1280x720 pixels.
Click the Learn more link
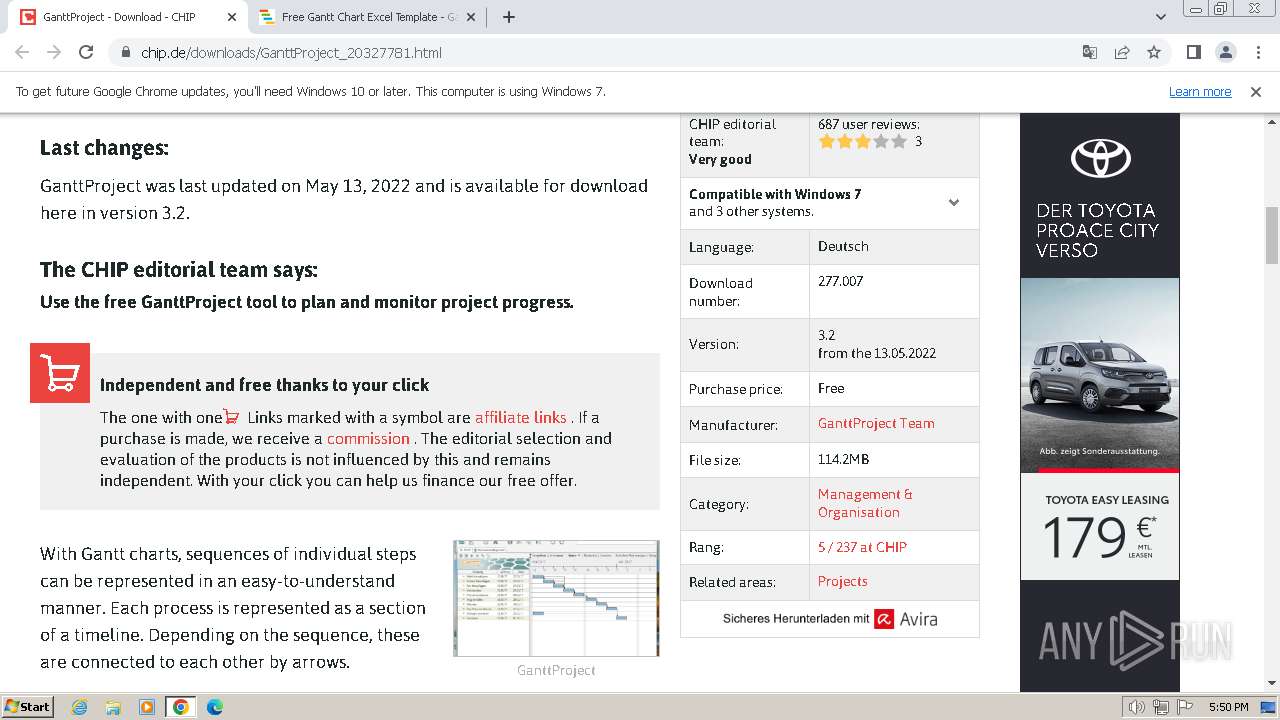(1200, 91)
